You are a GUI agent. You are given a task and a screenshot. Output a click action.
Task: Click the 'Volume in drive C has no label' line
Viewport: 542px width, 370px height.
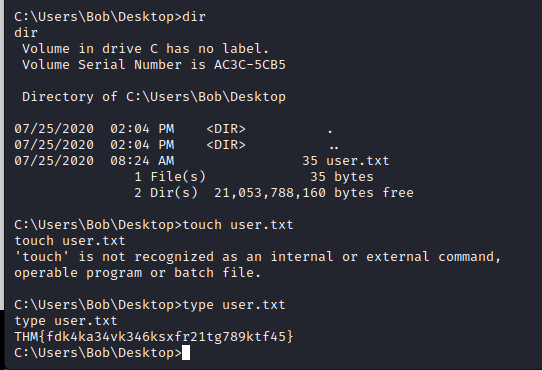[146, 49]
